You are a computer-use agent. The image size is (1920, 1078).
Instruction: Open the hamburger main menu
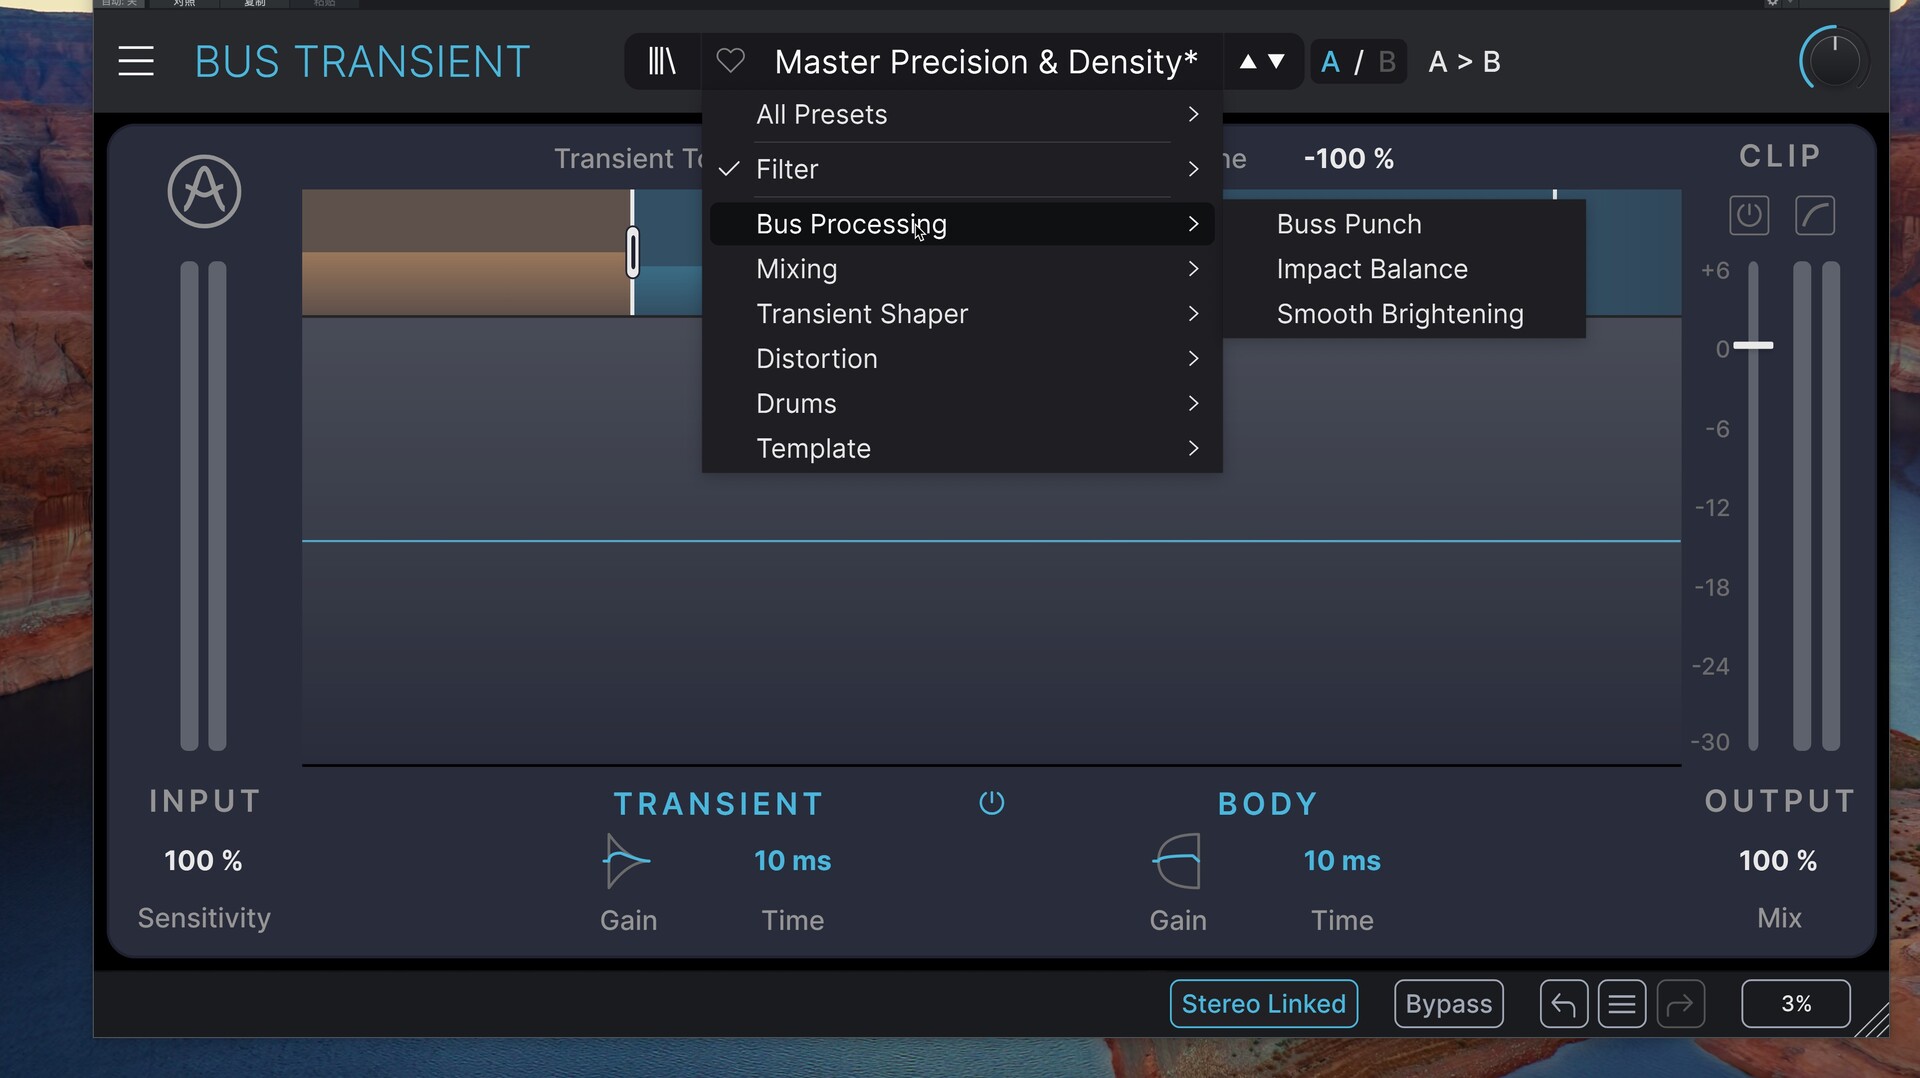(136, 62)
